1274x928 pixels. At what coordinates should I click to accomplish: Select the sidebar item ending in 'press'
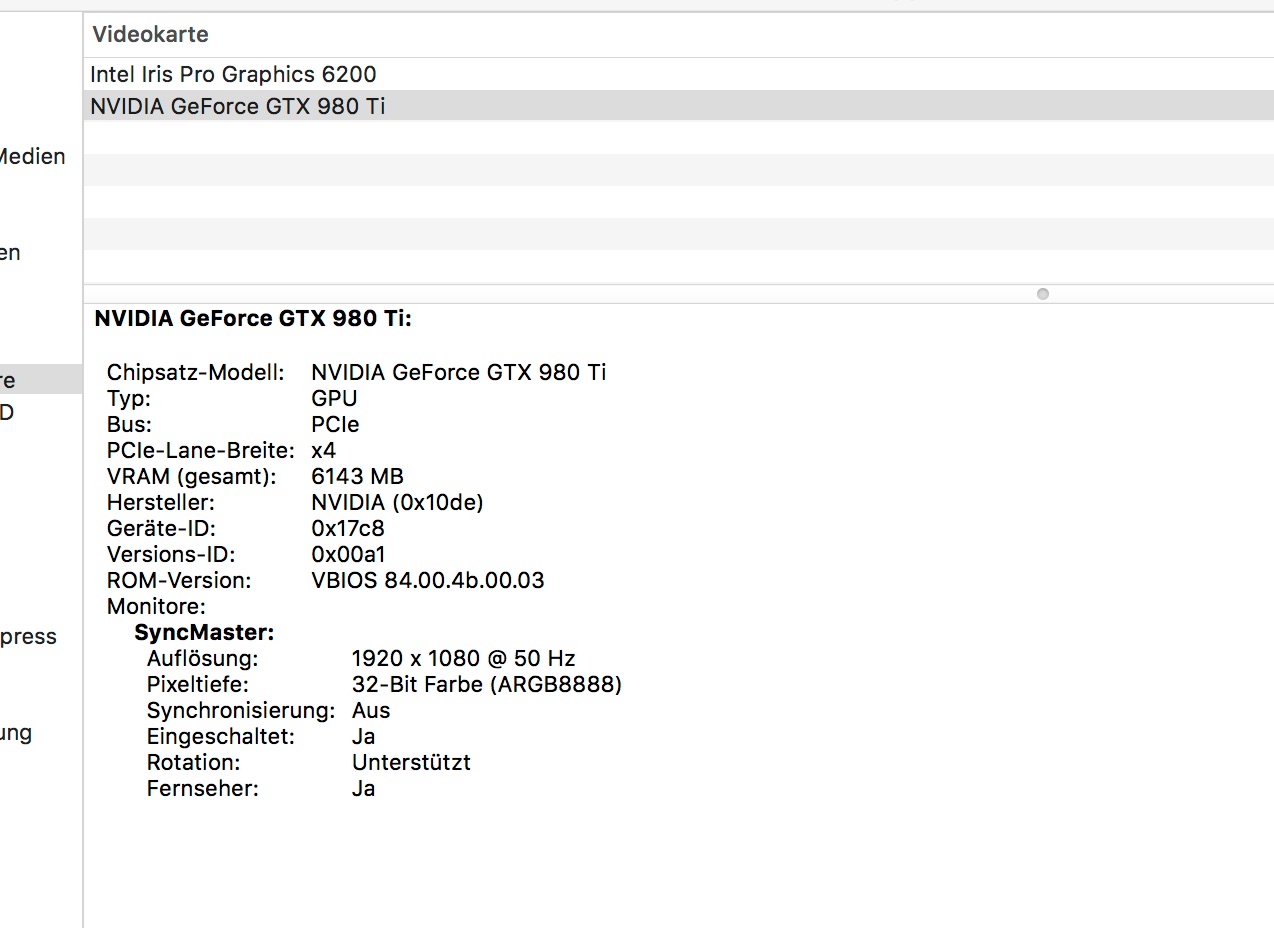pos(29,637)
